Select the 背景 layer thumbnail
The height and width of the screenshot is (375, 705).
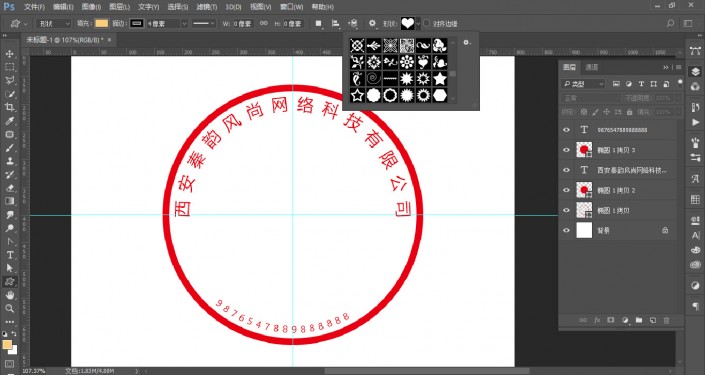click(x=584, y=230)
